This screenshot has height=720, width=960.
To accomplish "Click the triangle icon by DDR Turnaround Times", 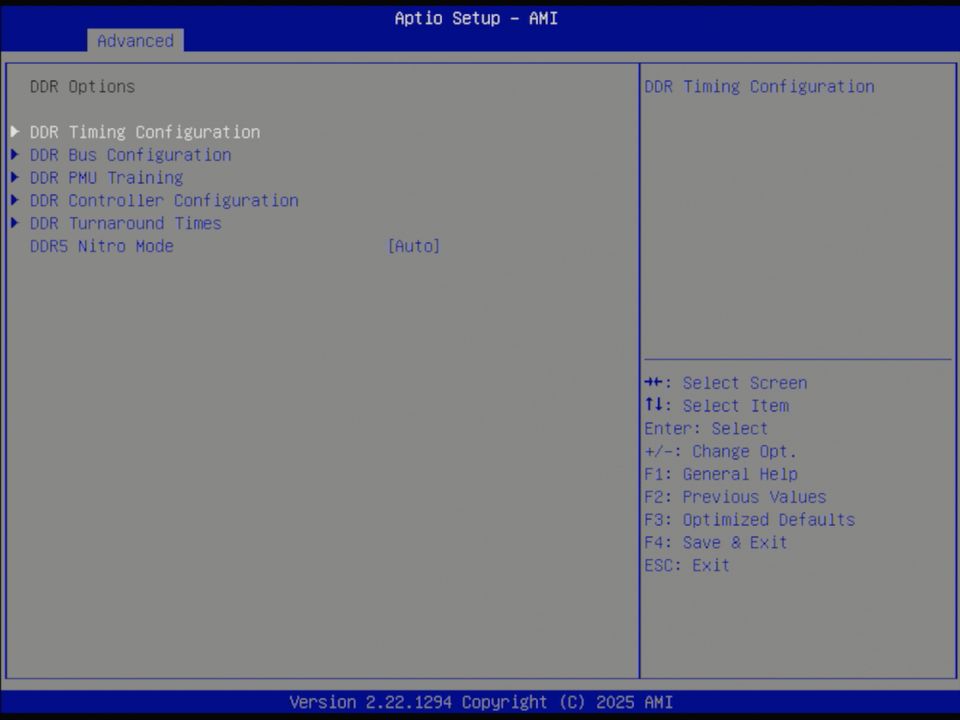I will [14, 223].
